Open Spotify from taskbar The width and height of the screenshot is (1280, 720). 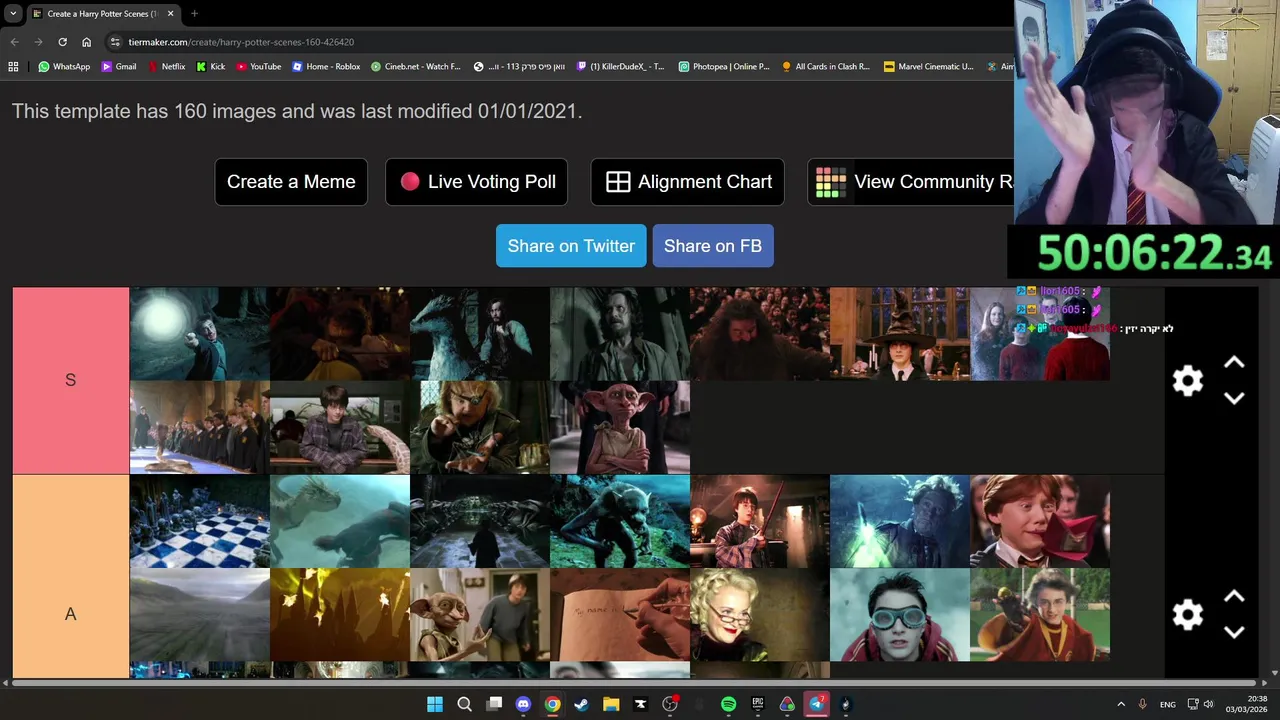(x=728, y=704)
